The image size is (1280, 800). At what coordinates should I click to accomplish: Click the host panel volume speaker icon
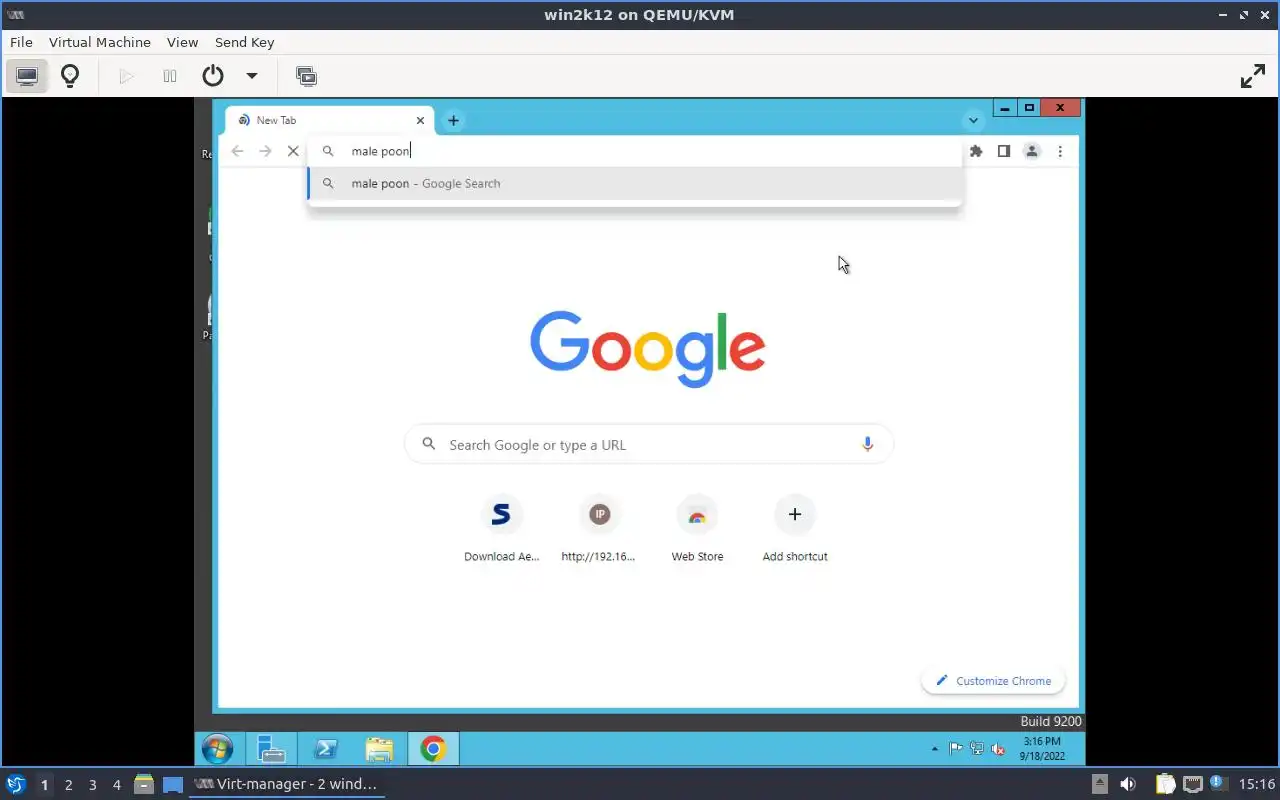(x=1127, y=784)
